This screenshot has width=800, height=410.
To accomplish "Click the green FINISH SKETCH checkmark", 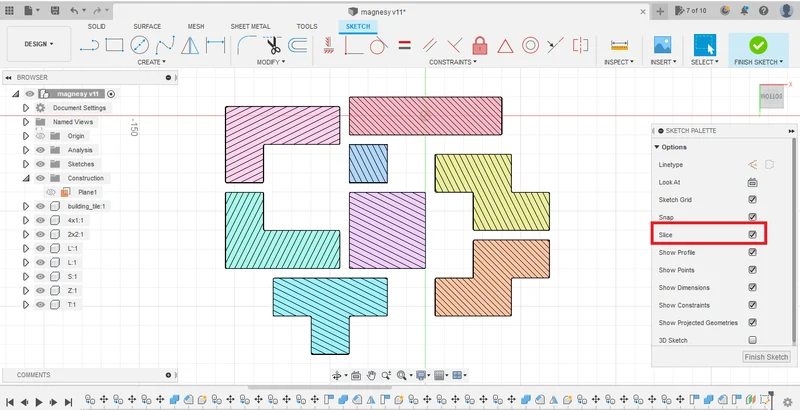I will (x=758, y=45).
